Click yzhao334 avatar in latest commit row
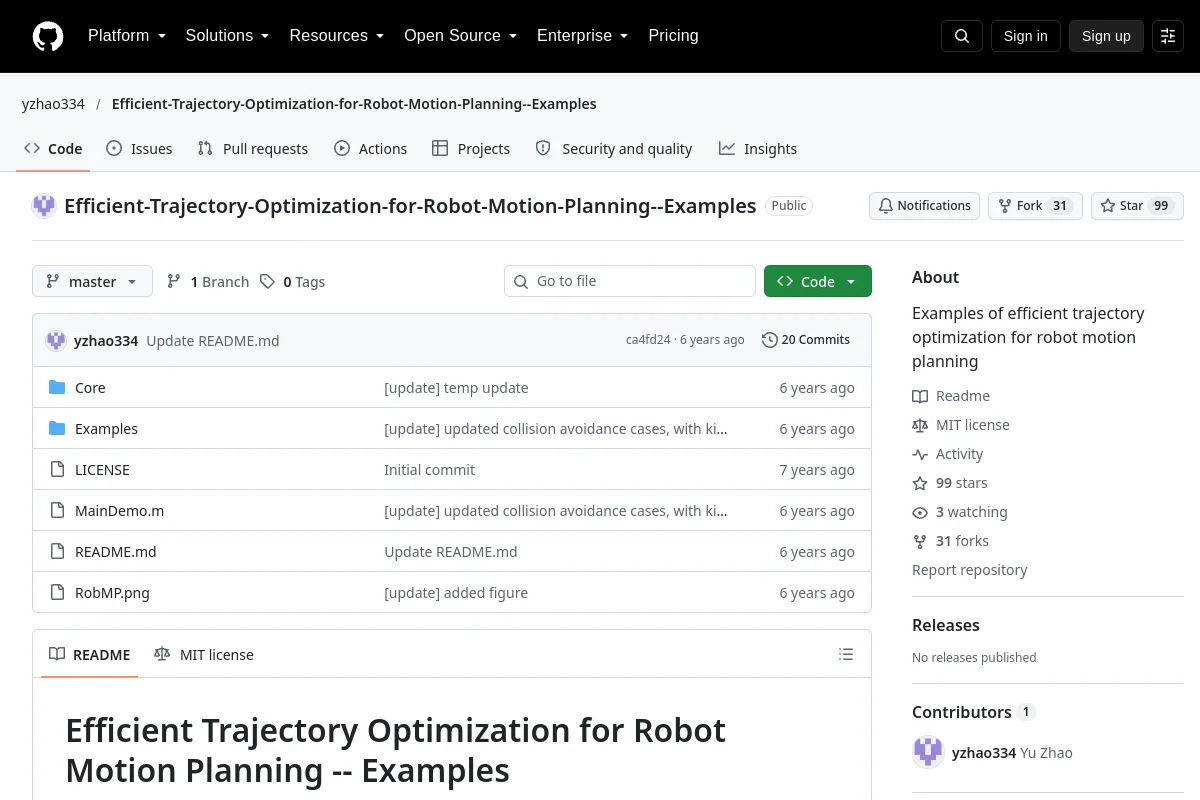The height and width of the screenshot is (800, 1200). [x=56, y=340]
